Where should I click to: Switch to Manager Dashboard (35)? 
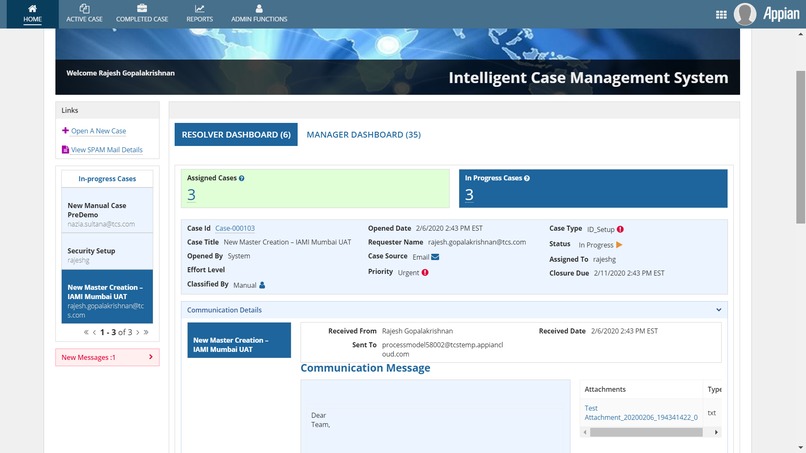click(363, 135)
